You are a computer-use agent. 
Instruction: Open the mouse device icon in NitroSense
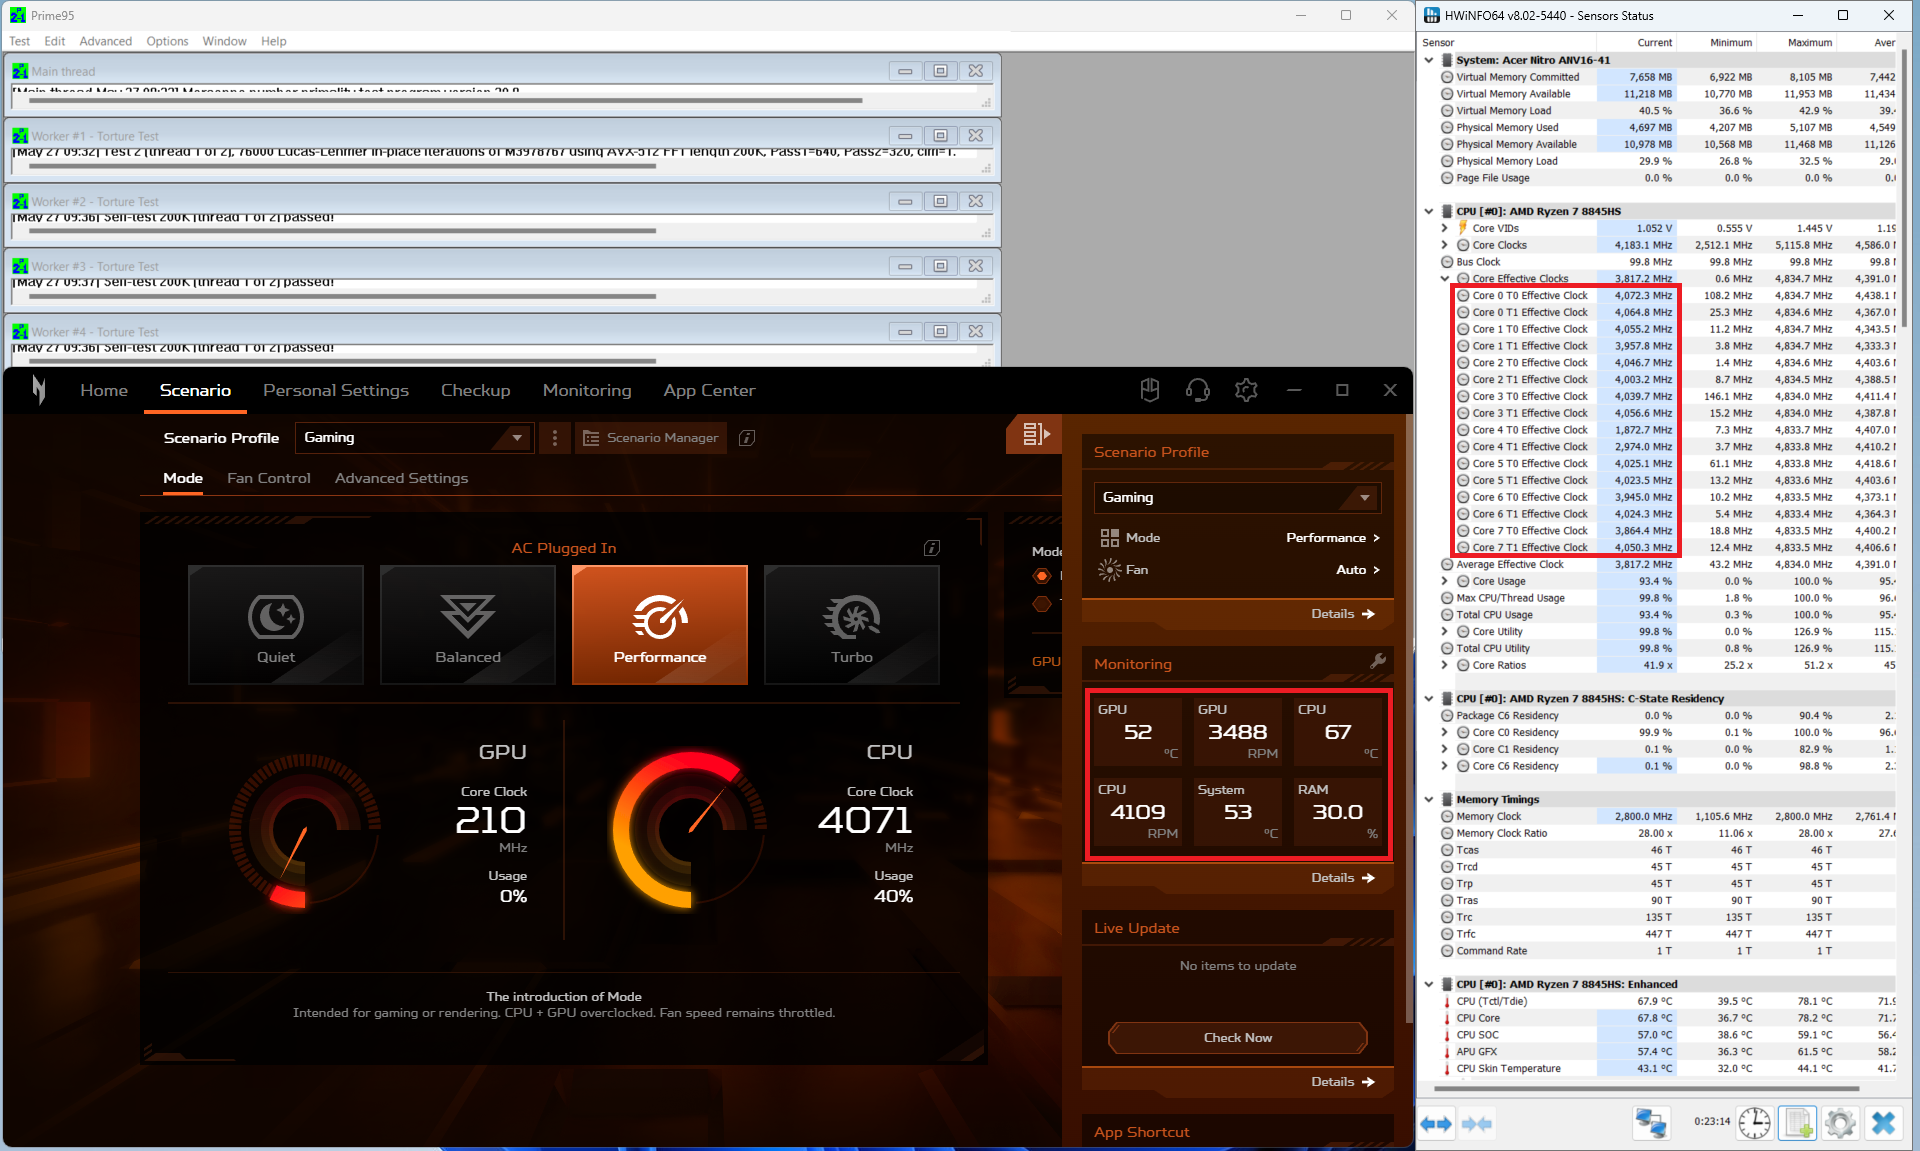click(x=1150, y=390)
